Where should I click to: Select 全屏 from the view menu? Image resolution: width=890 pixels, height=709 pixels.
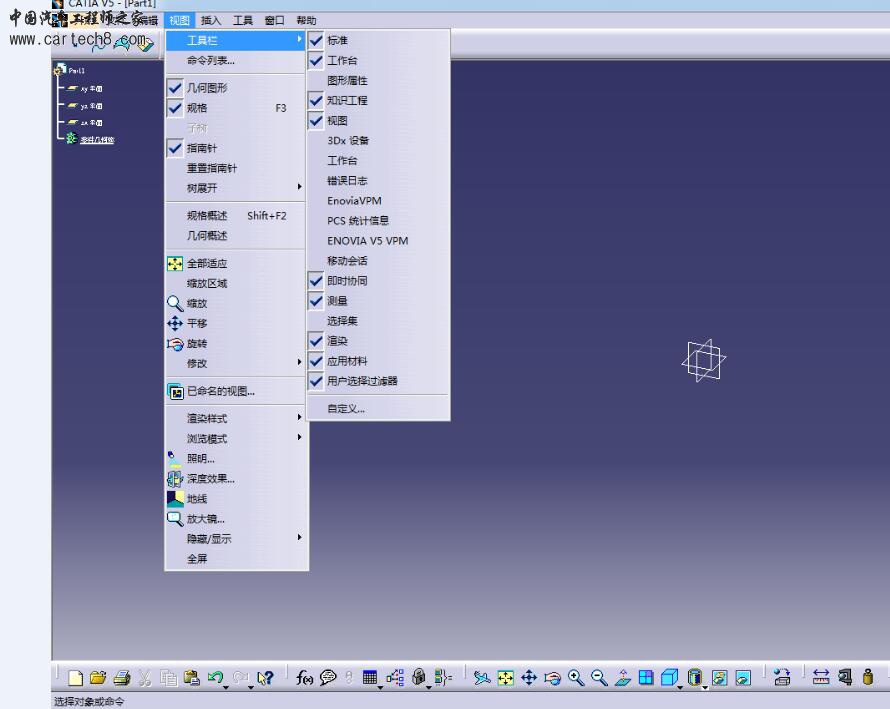click(197, 559)
